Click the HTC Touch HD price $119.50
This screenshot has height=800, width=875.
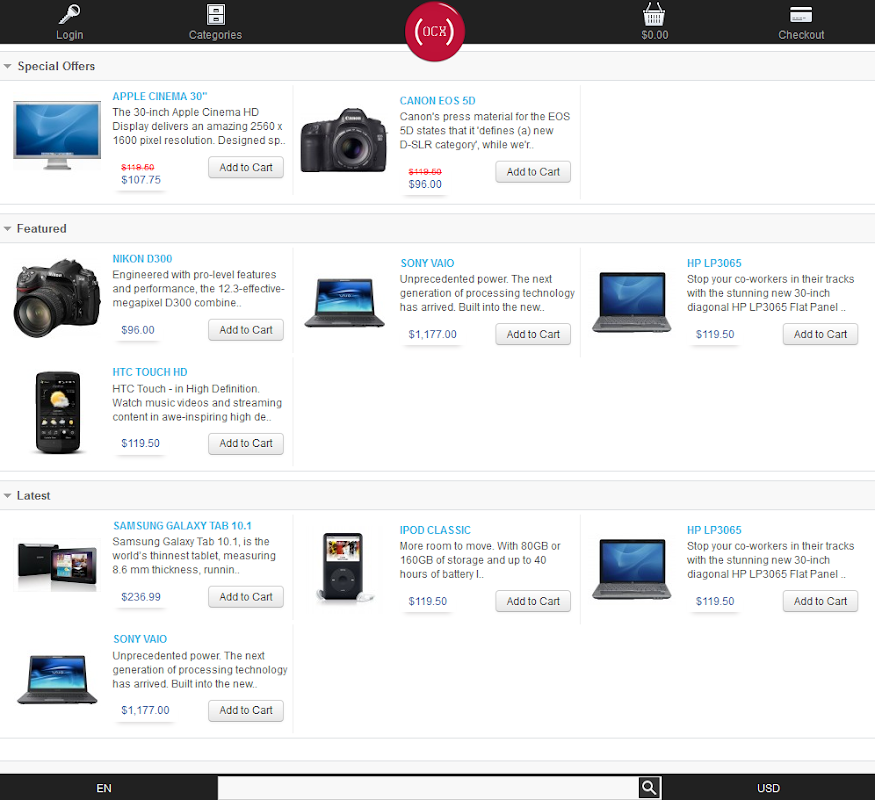tap(140, 443)
